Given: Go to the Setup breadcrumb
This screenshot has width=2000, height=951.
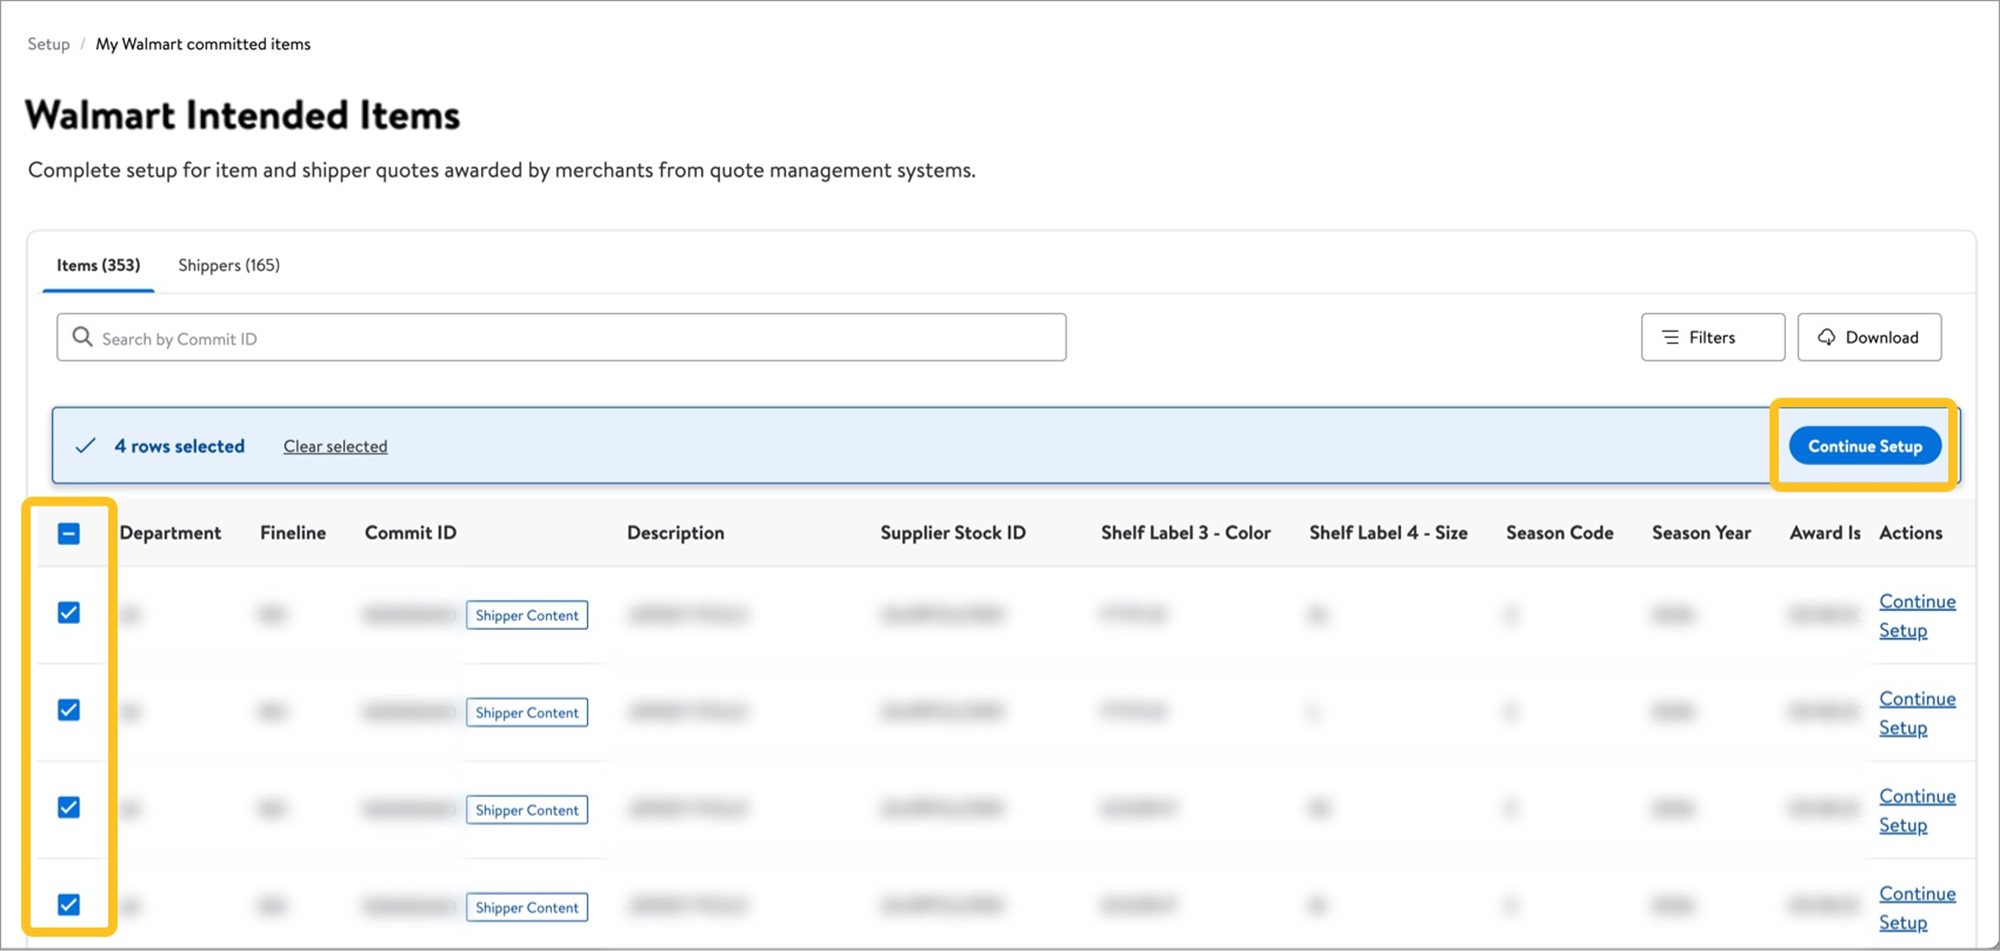Looking at the screenshot, I should click(x=48, y=44).
